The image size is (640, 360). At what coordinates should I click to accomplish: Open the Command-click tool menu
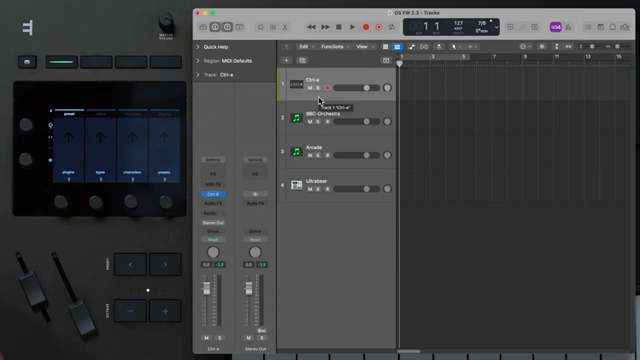pos(473,47)
